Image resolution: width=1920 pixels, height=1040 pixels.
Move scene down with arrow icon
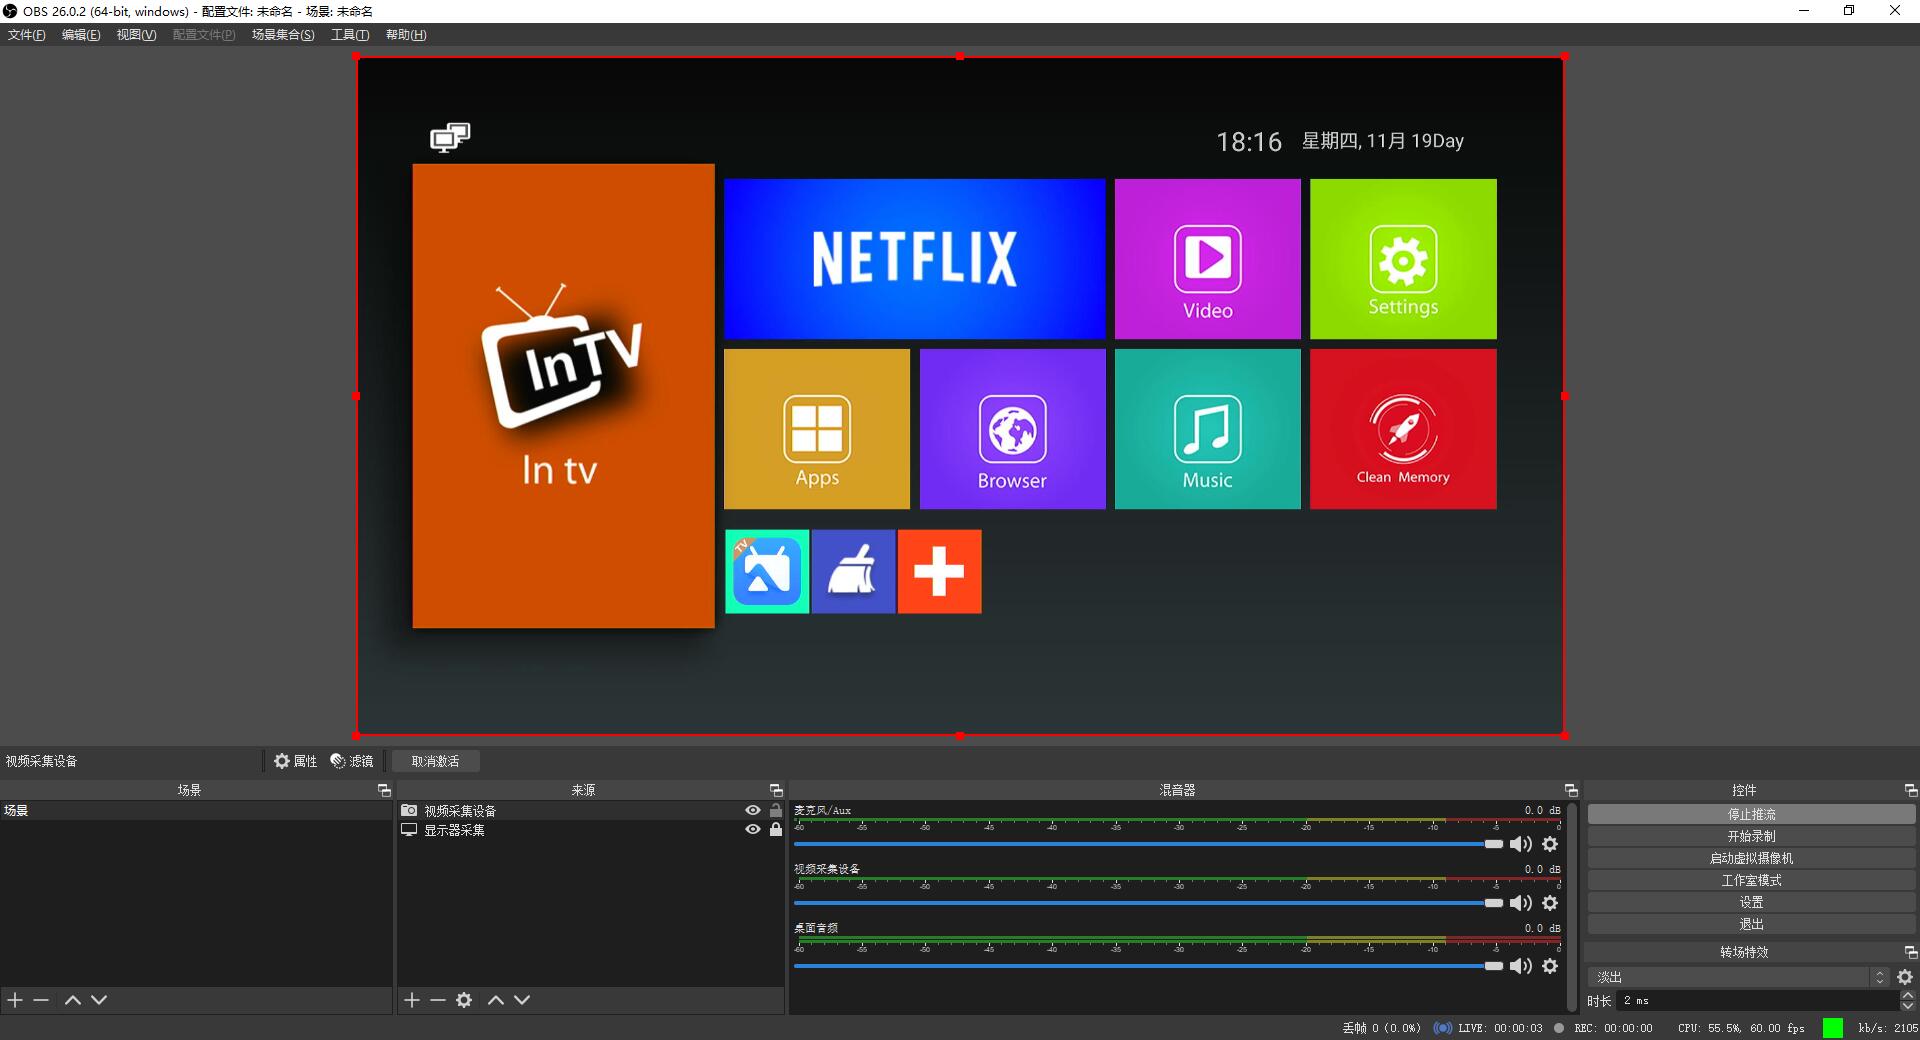99,1000
